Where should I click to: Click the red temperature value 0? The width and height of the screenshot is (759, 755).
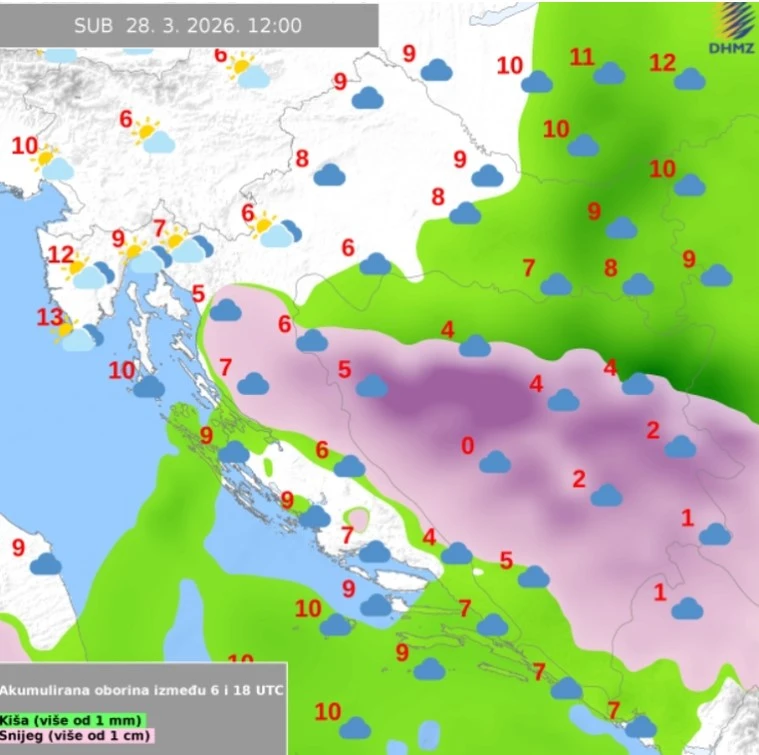[467, 446]
